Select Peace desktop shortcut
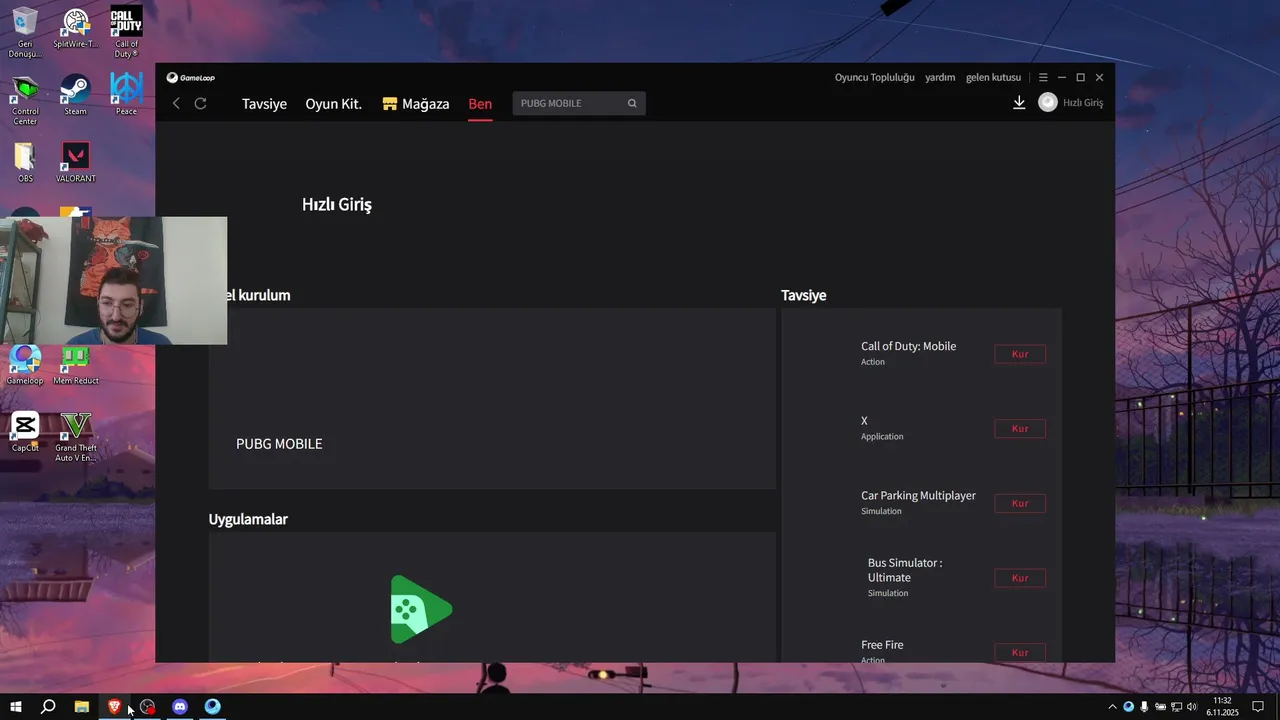This screenshot has width=1280, height=720. (x=126, y=96)
